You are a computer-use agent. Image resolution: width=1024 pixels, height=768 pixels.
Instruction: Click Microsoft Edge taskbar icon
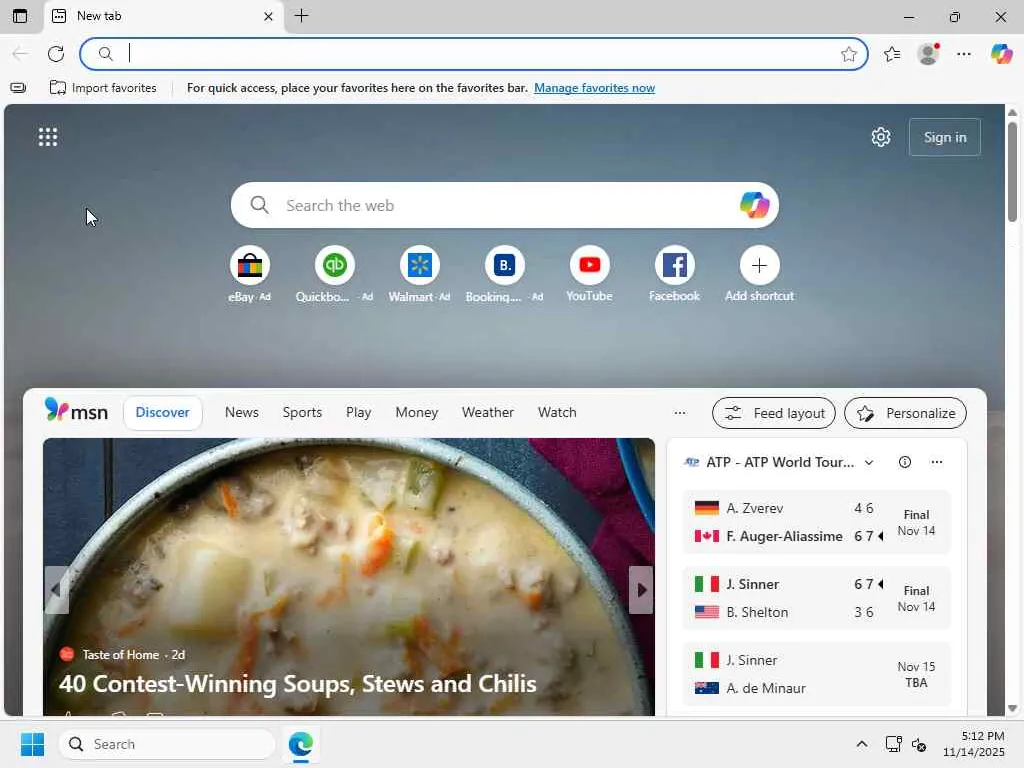(x=301, y=744)
